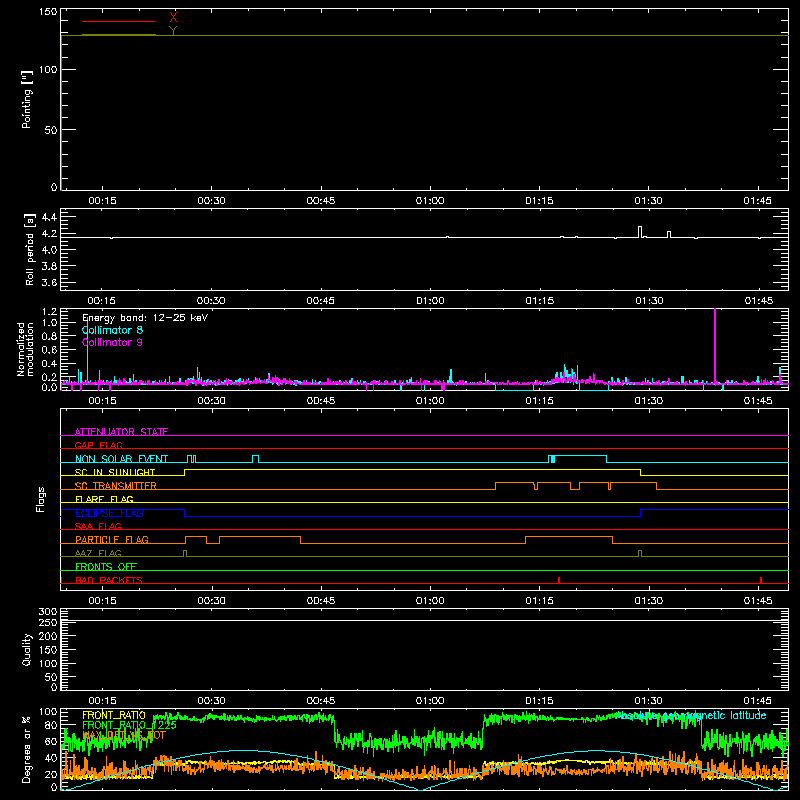Click the 3.6 tick on Roll period axis
This screenshot has height=800, width=800.
pyautogui.click(x=48, y=283)
